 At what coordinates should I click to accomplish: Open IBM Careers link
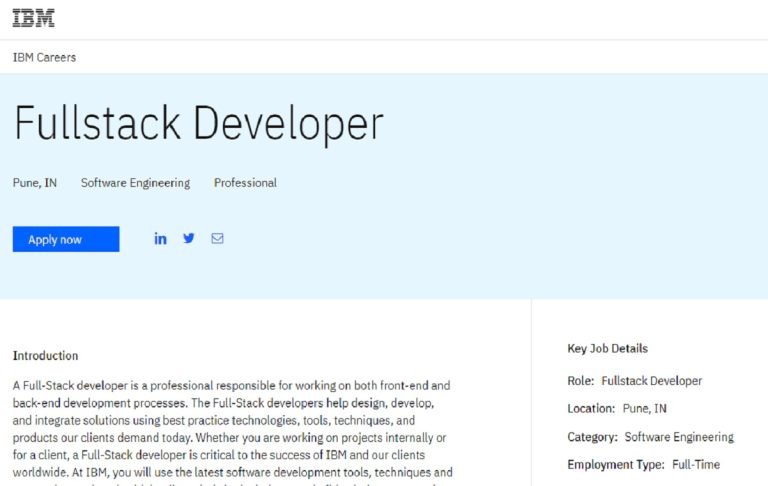pyautogui.click(x=44, y=57)
